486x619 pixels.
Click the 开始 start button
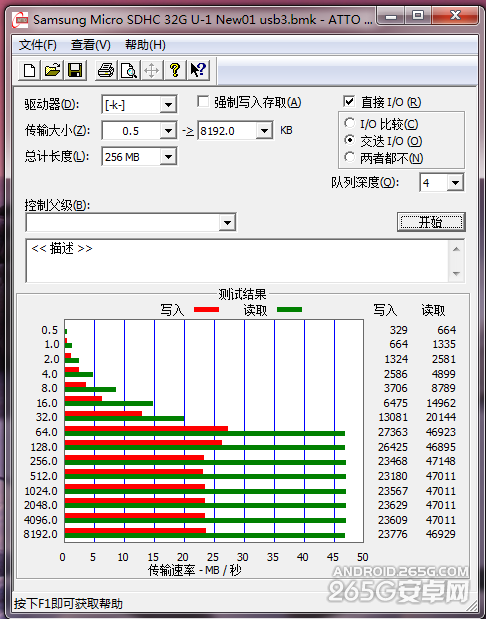tap(431, 222)
